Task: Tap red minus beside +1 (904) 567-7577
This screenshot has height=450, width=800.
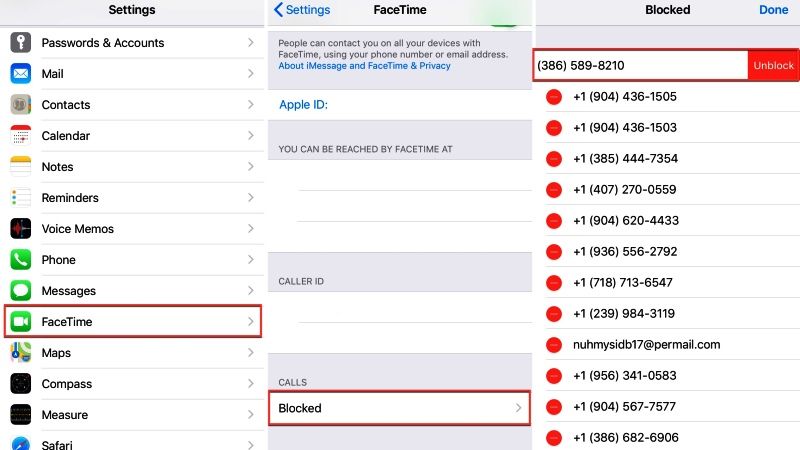Action: point(554,407)
